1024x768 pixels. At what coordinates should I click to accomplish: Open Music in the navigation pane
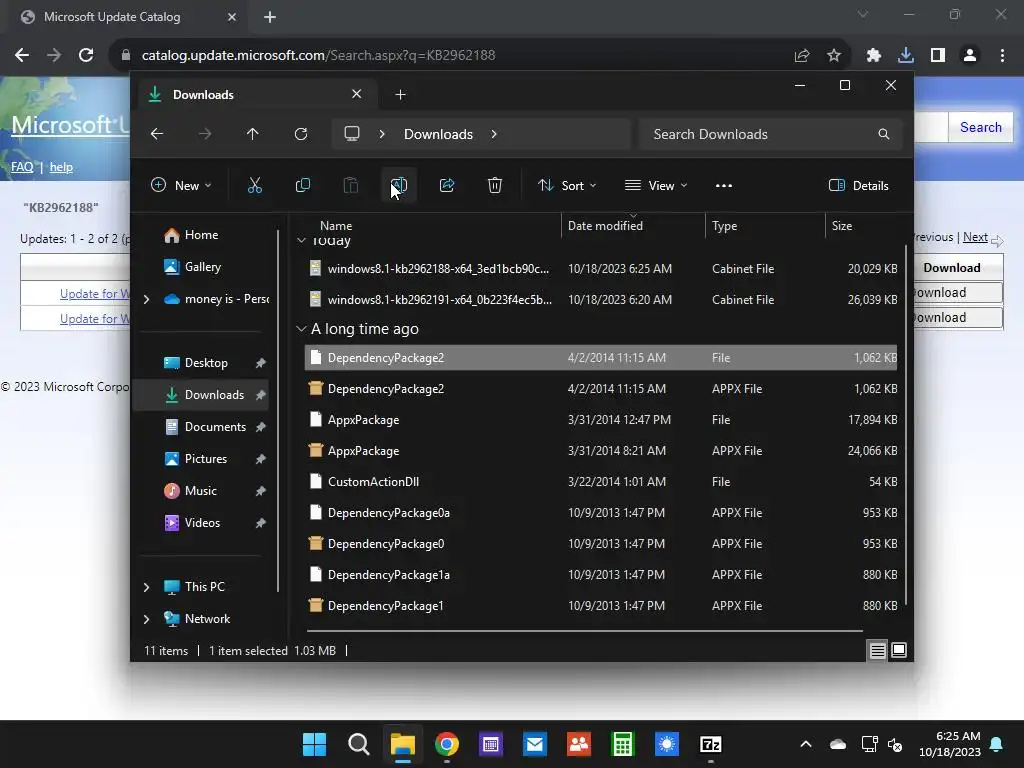[200, 491]
